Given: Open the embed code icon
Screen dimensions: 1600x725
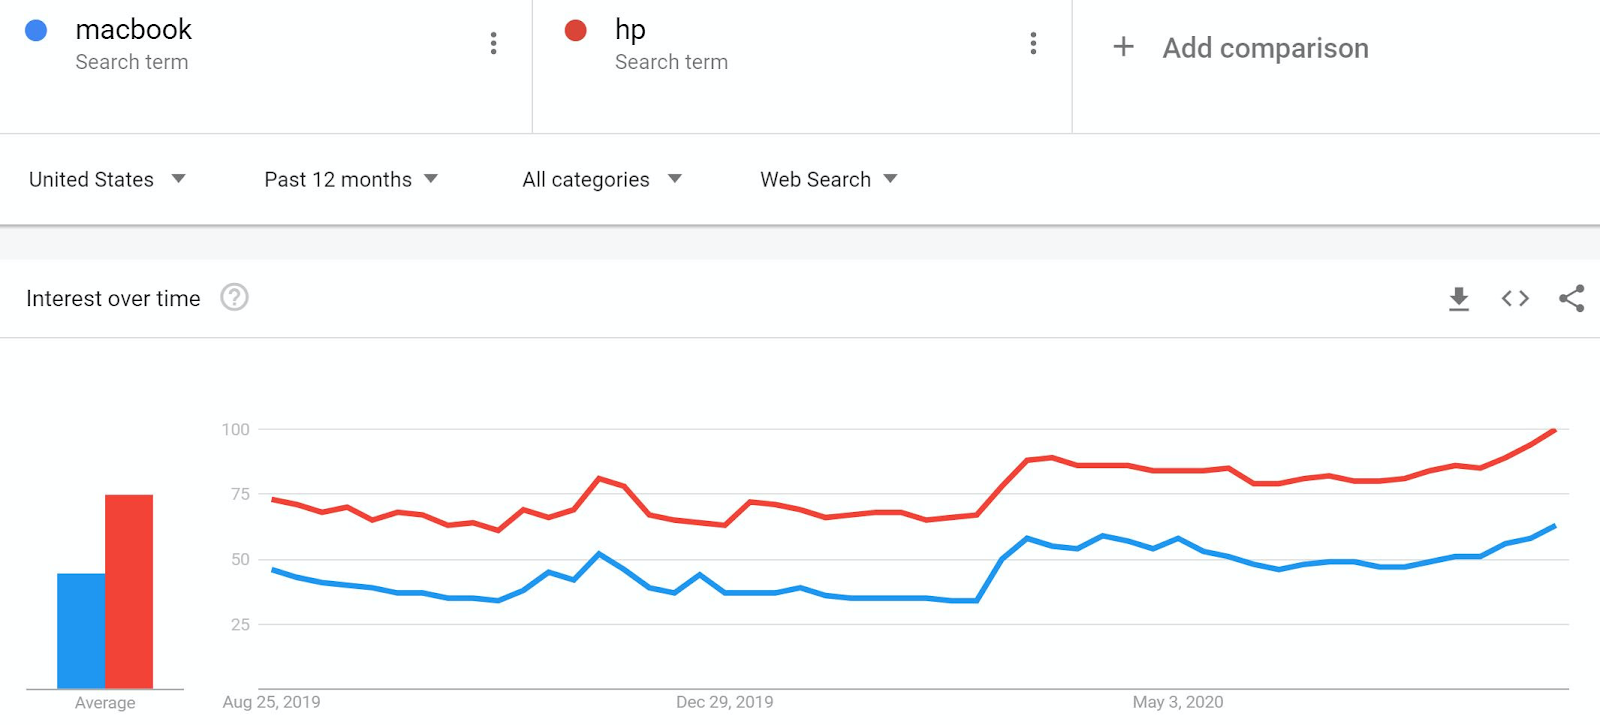Looking at the screenshot, I should point(1515,298).
